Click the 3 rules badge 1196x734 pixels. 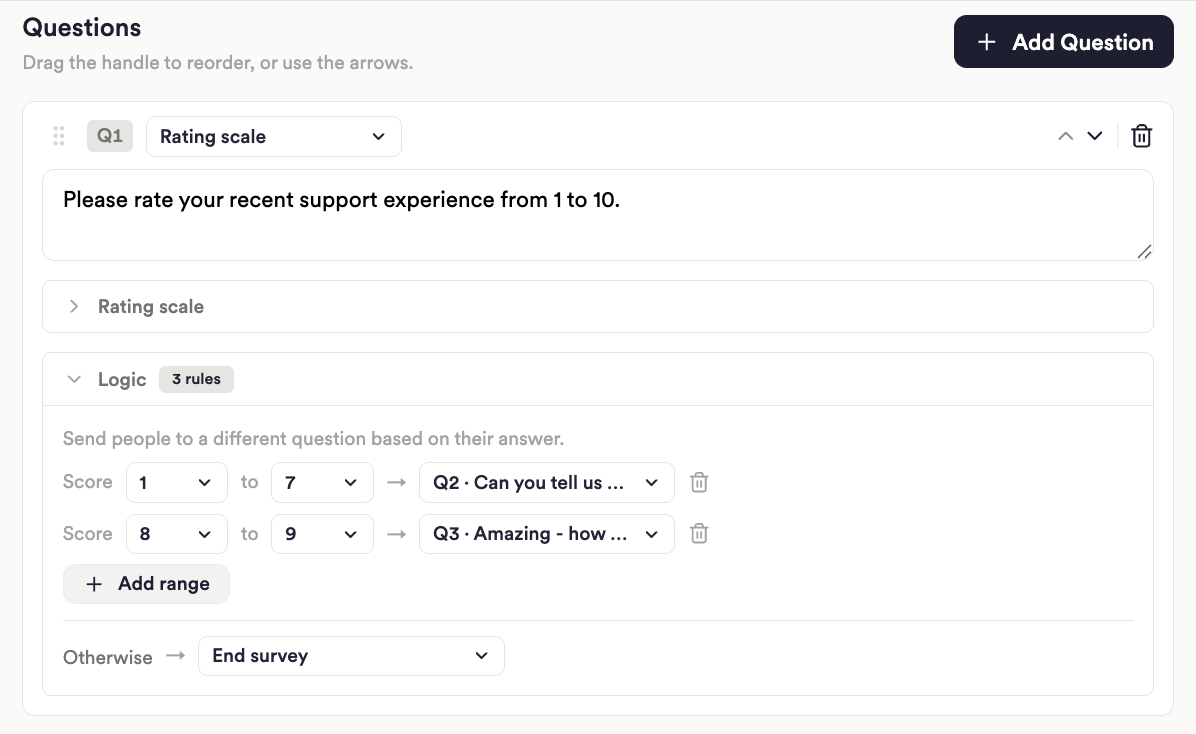click(196, 379)
